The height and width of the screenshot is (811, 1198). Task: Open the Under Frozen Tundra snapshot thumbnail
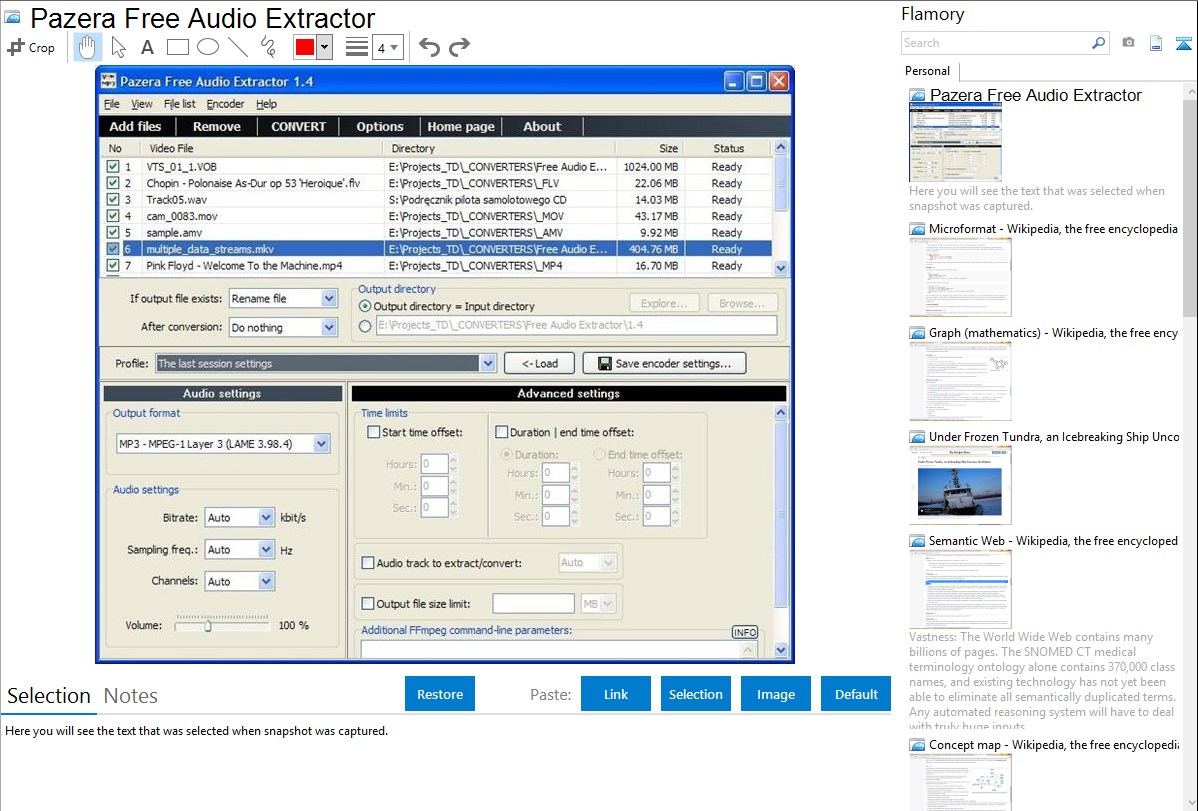click(960, 485)
